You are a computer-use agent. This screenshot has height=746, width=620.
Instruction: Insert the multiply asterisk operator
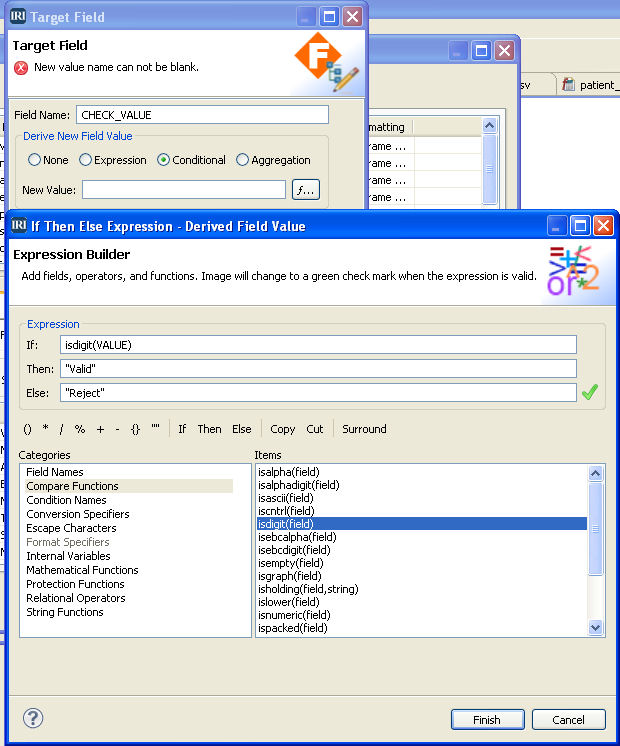46,429
